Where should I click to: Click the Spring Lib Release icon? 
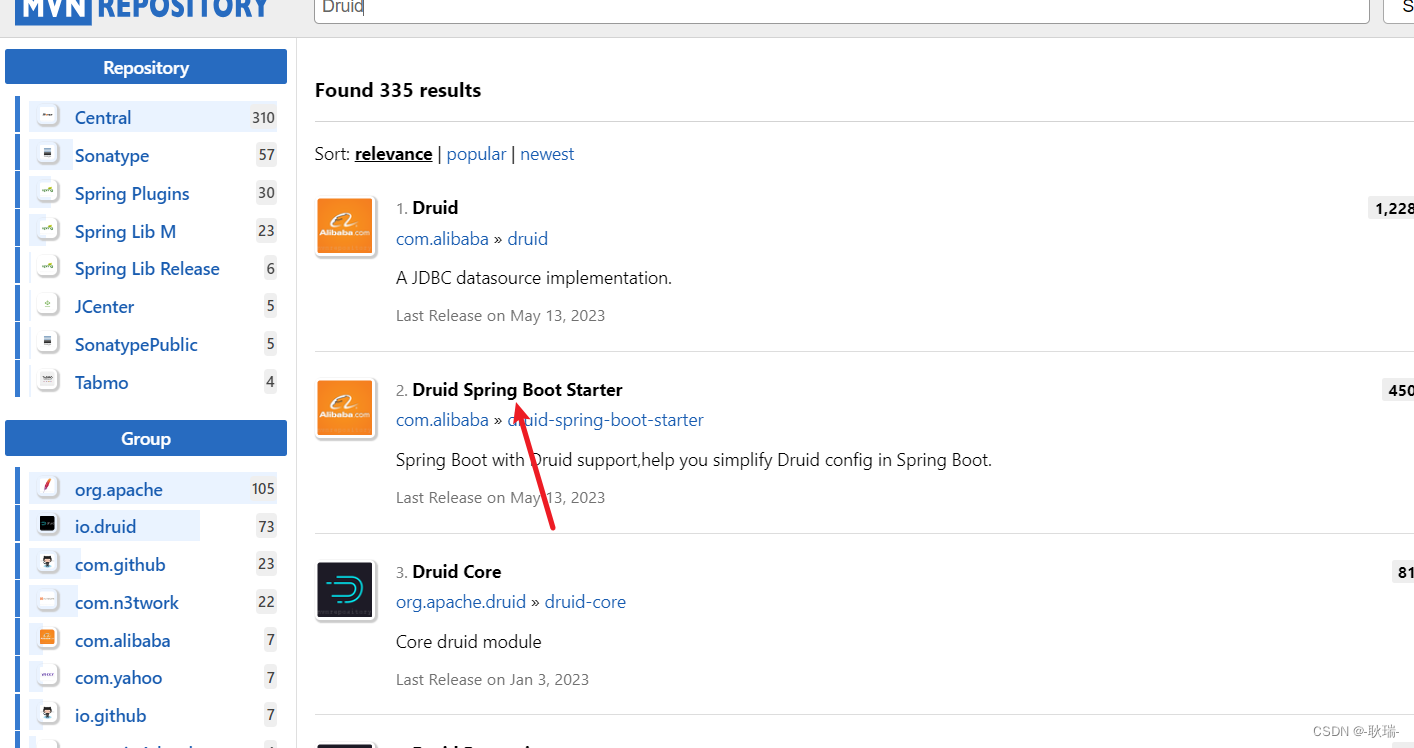coord(47,268)
